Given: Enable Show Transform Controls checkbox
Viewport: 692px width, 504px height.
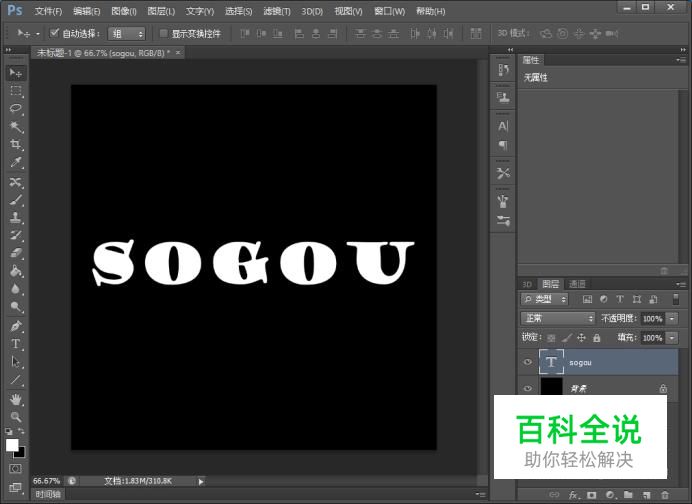Looking at the screenshot, I should pyautogui.click(x=164, y=33).
